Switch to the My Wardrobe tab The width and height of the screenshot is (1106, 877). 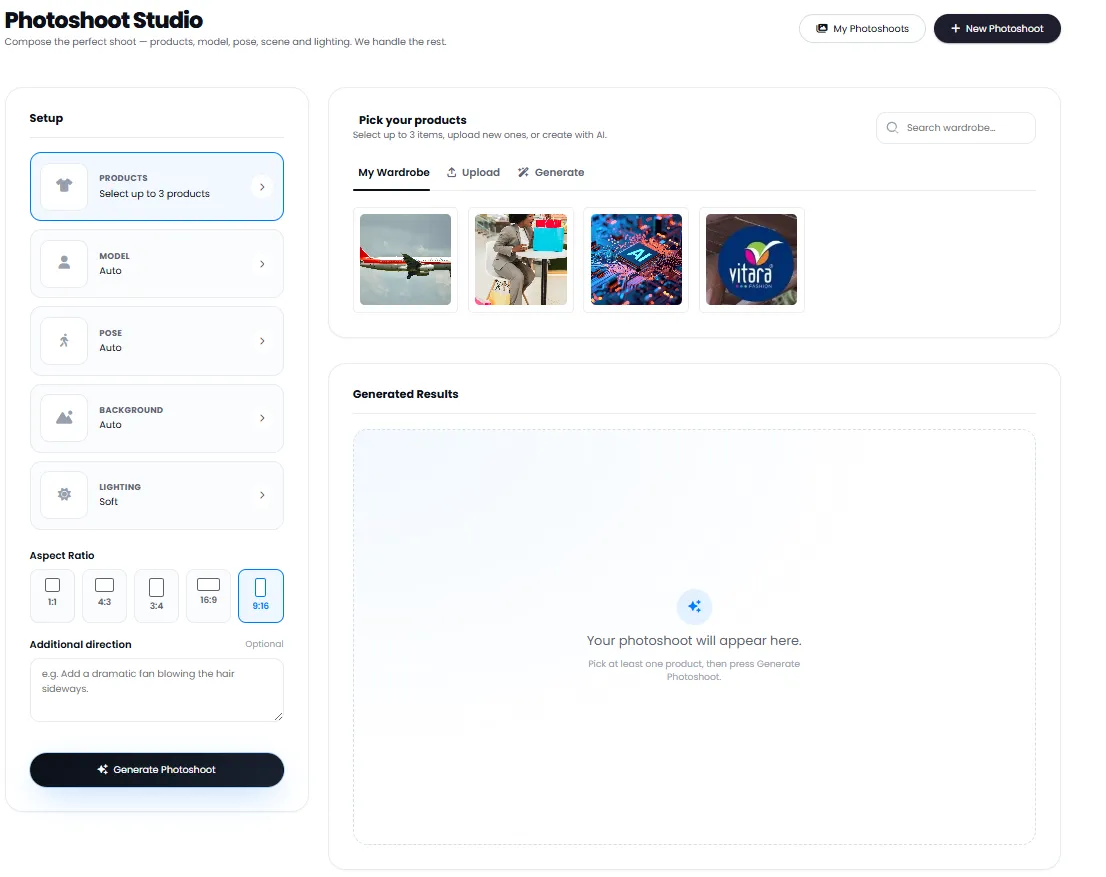click(x=394, y=172)
